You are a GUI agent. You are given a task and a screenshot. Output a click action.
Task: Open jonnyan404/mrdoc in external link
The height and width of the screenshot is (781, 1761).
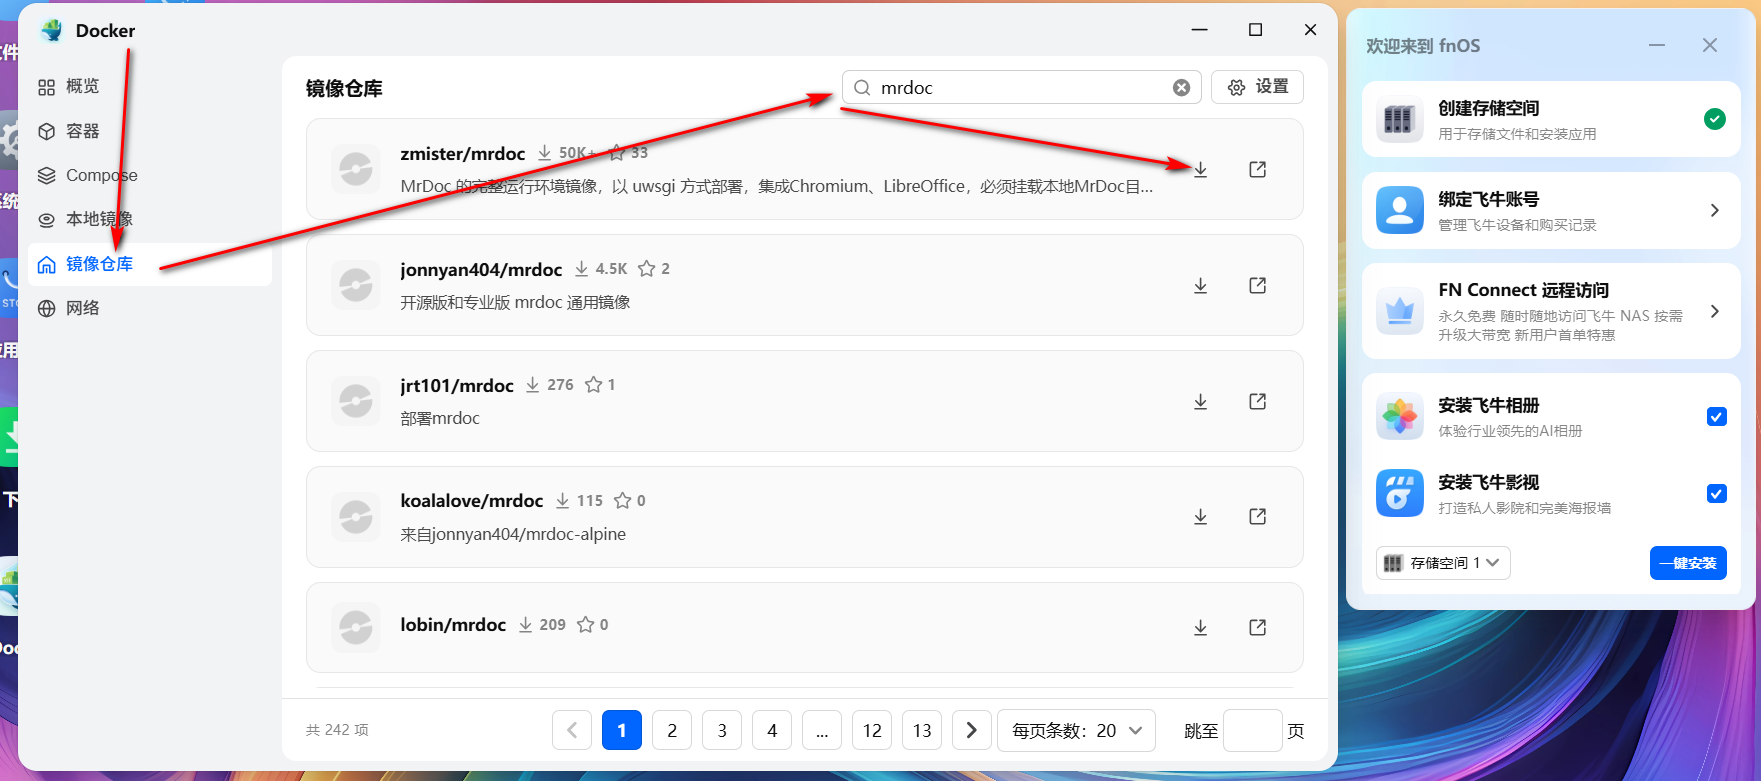pos(1257,286)
